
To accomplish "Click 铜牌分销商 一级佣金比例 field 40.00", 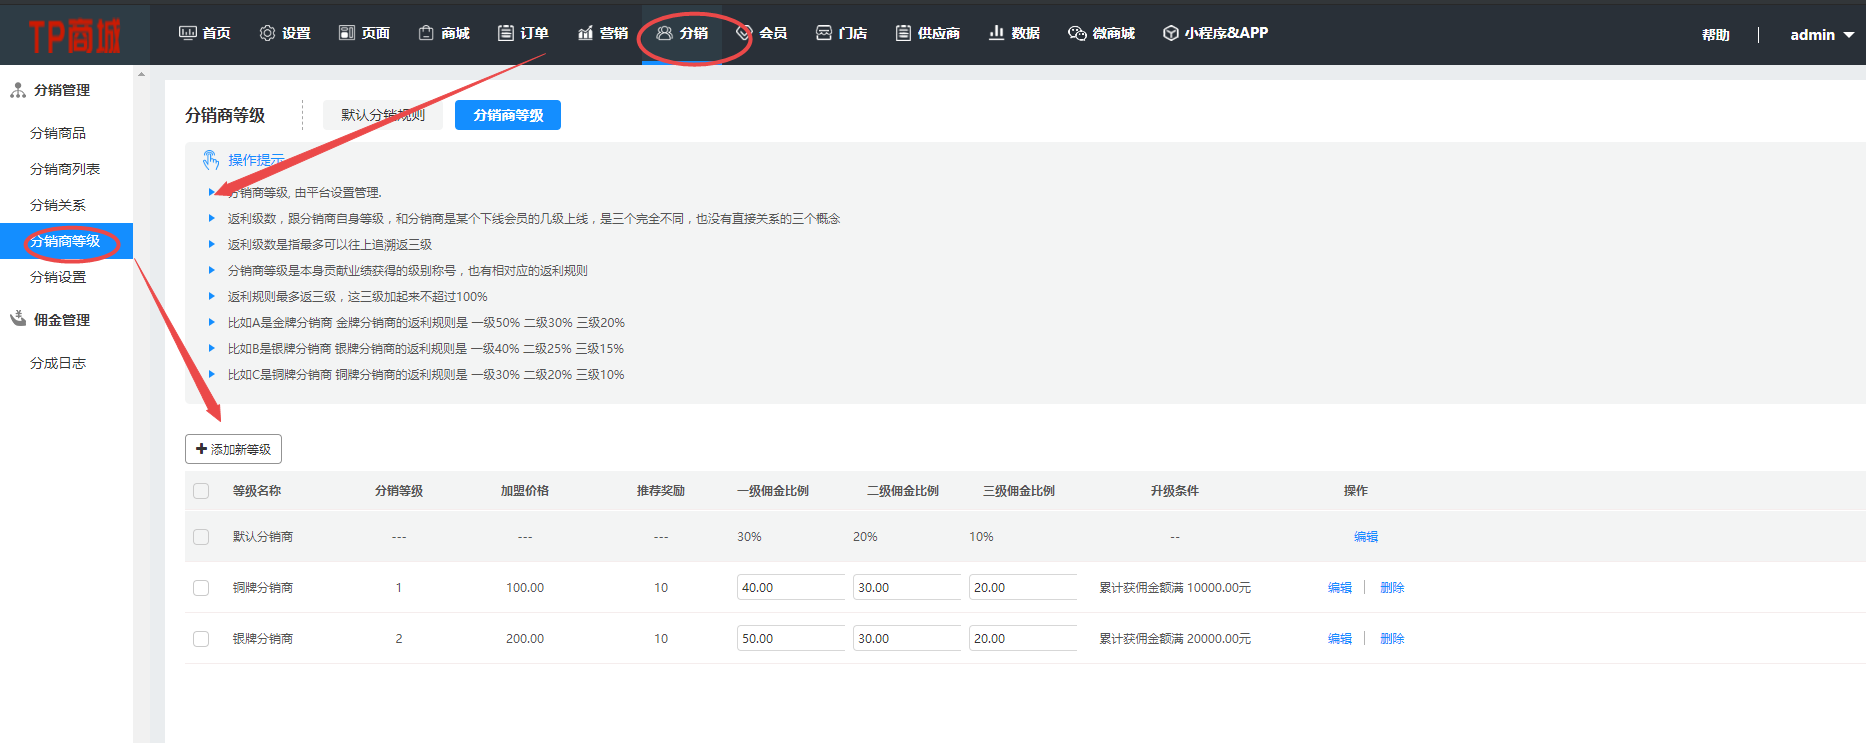I will (791, 587).
